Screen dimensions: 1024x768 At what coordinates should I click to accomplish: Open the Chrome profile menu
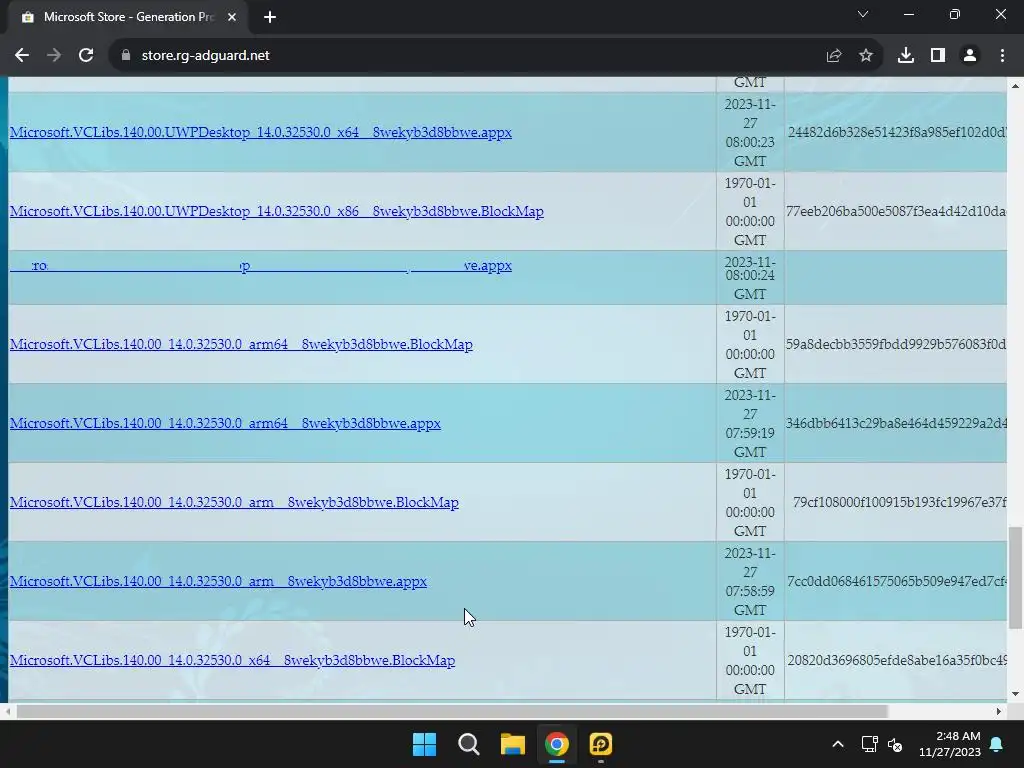click(x=970, y=56)
